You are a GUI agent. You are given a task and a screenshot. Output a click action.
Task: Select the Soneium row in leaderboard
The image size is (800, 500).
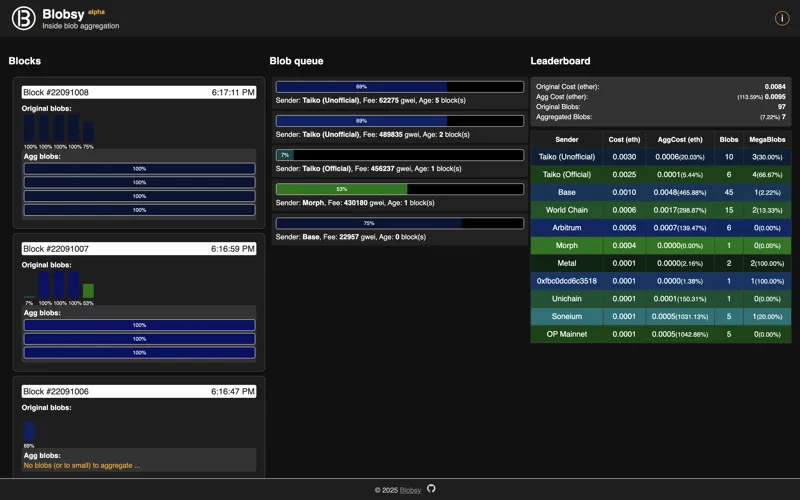[661, 316]
